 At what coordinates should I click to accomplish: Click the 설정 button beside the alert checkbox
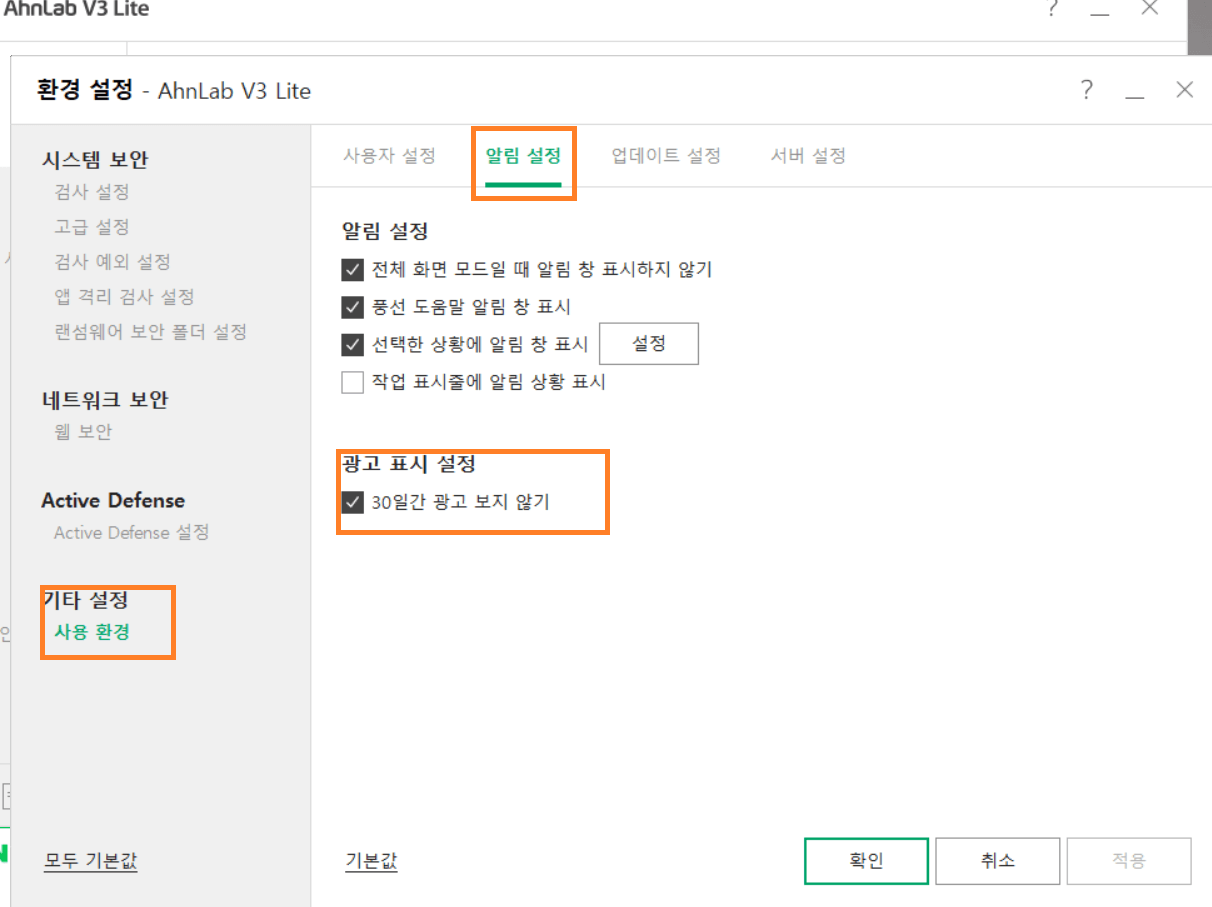tap(648, 344)
